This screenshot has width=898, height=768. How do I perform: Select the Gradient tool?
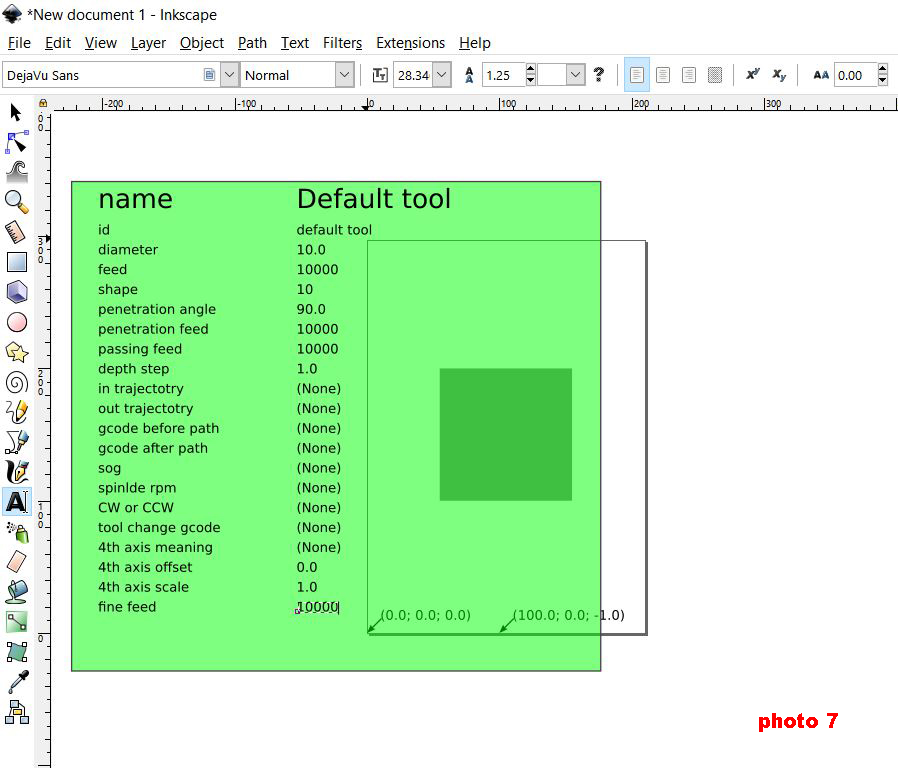(17, 621)
